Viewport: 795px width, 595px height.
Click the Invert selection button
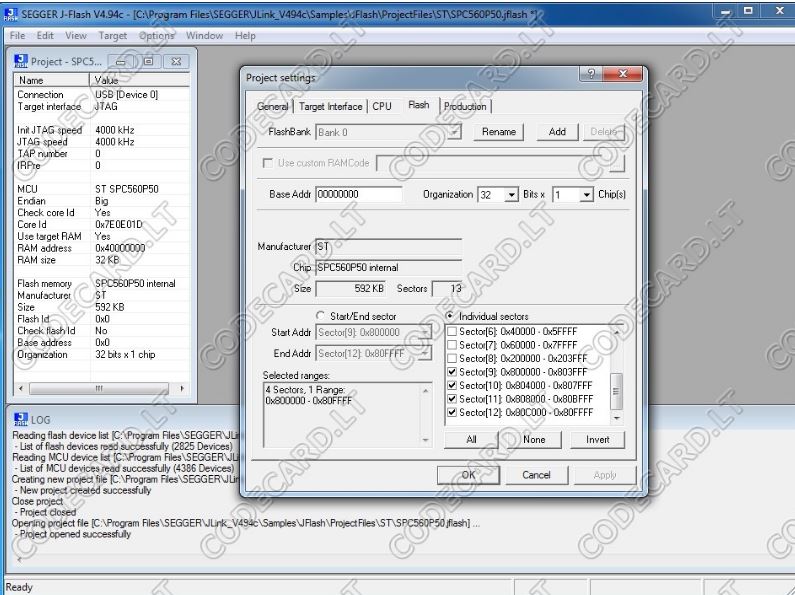point(597,439)
